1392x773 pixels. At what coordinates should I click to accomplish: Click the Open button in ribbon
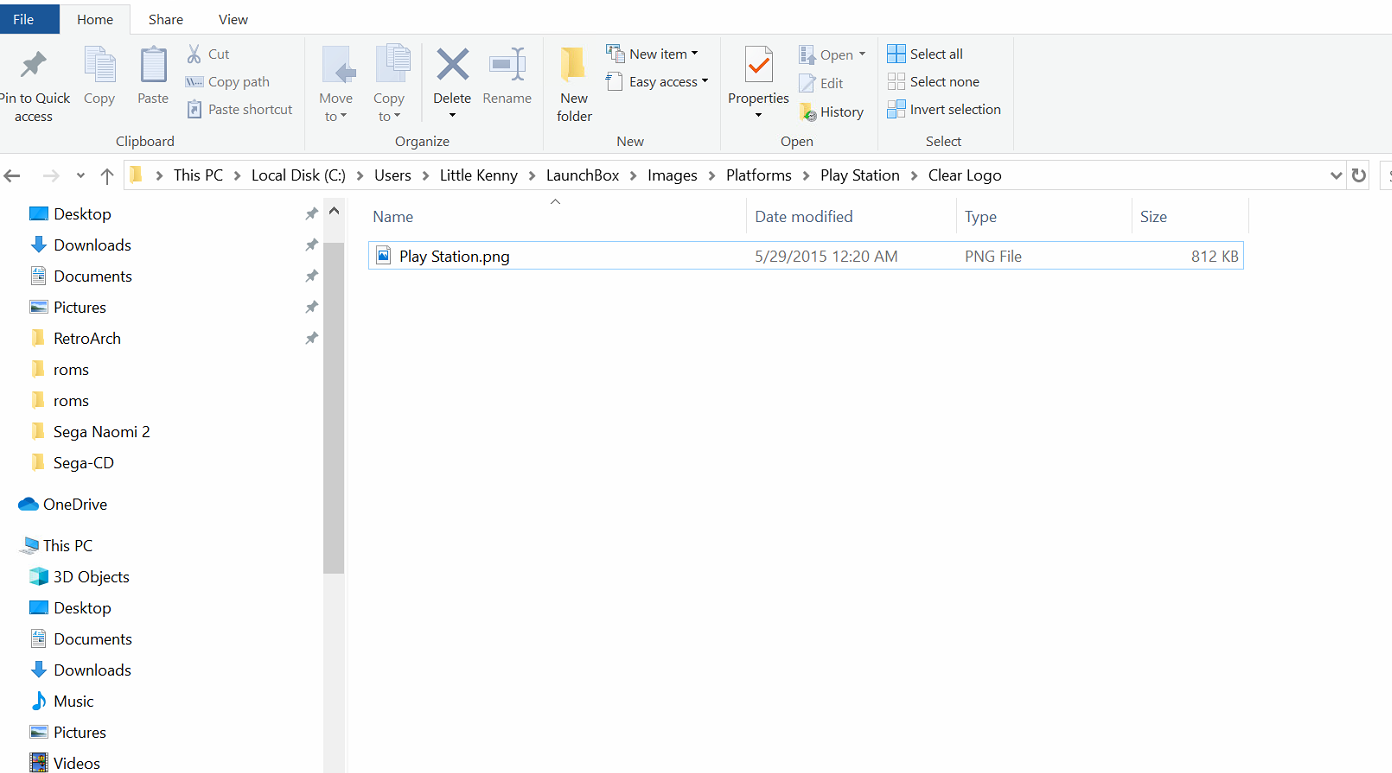coord(832,55)
